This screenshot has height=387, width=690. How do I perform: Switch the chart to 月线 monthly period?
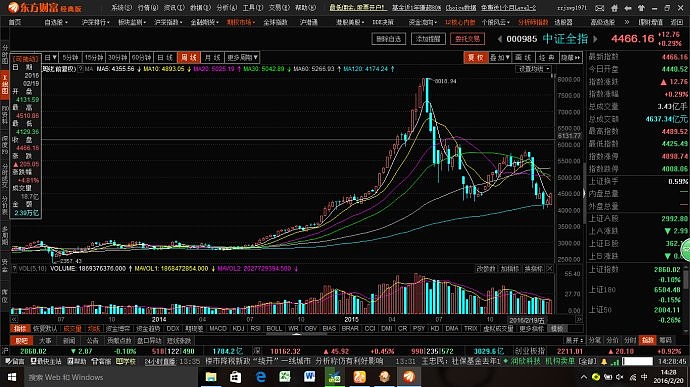pos(213,57)
